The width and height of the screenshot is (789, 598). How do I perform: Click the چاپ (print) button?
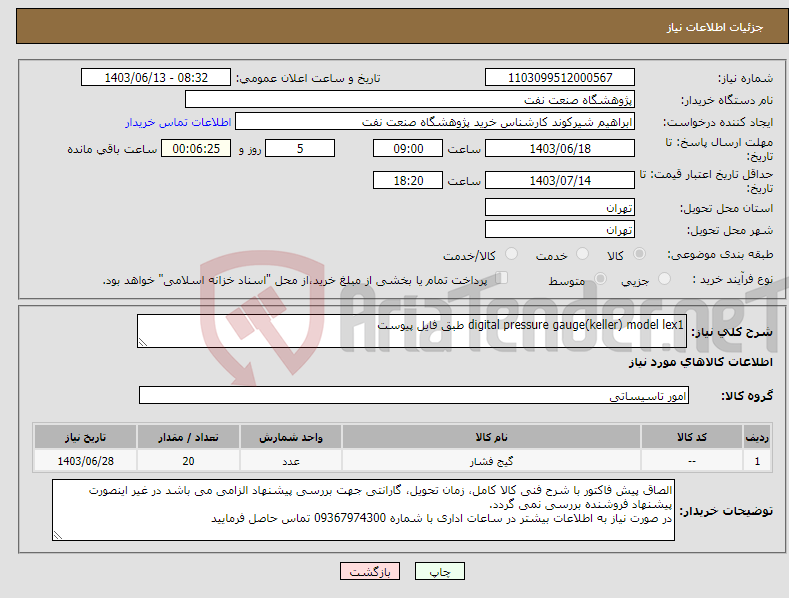439,571
